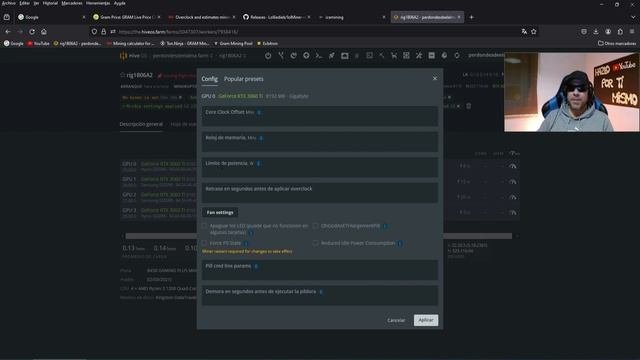
Task: Focus the Core Clock Offset field
Action: pos(320,116)
